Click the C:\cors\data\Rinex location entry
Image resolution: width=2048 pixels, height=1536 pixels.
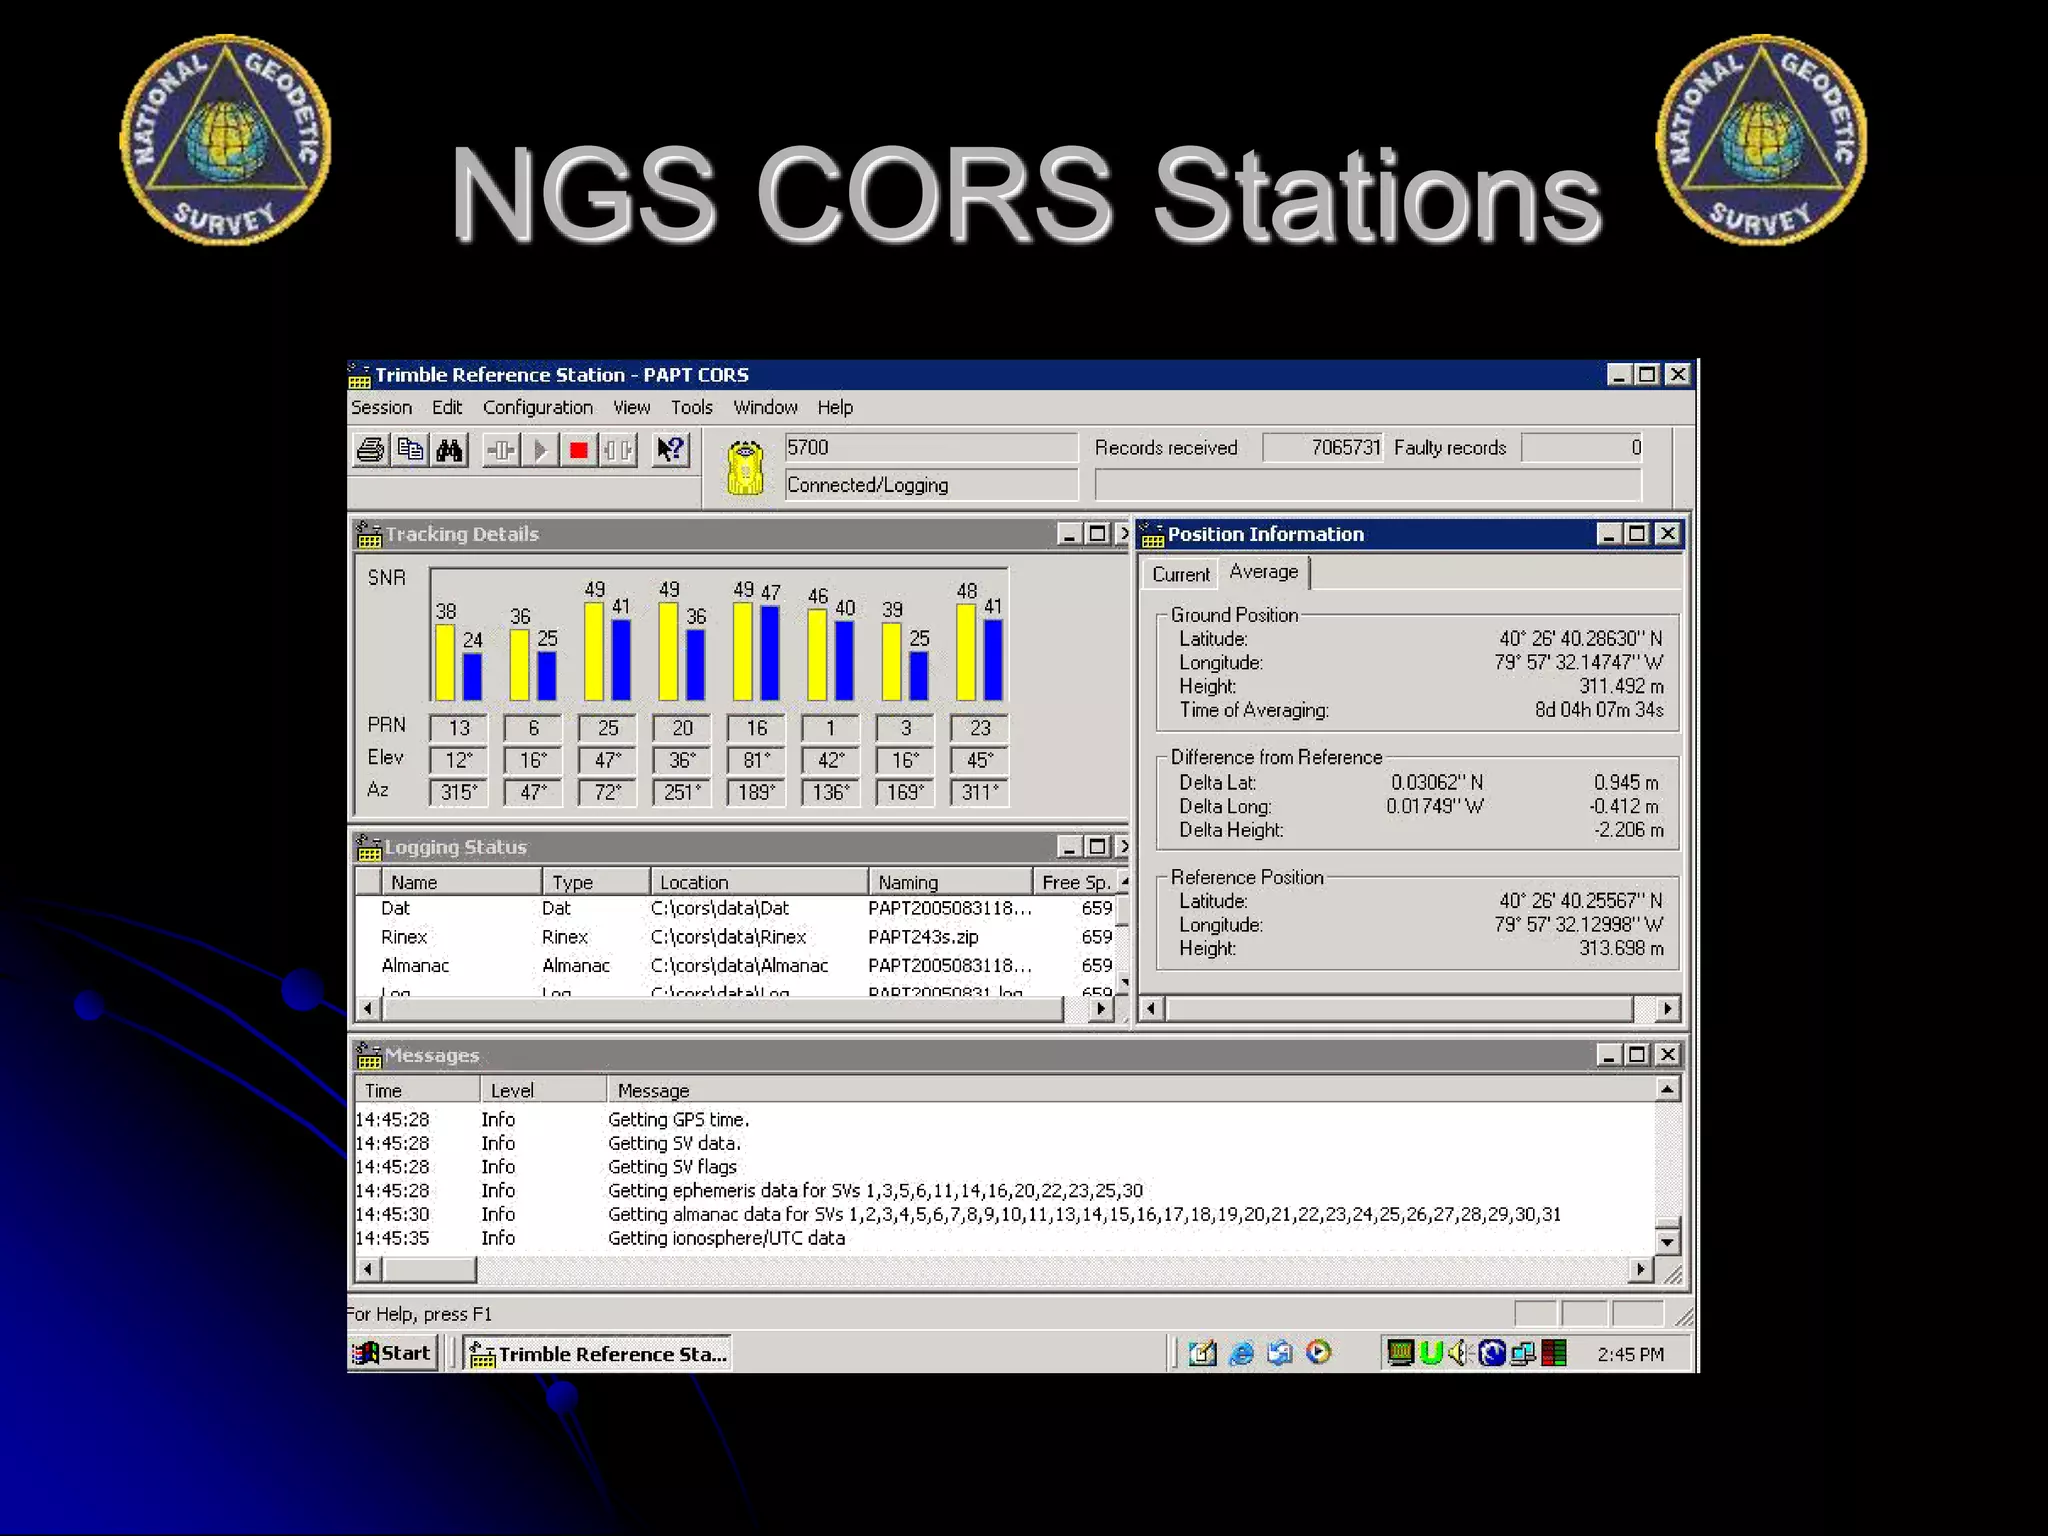(728, 937)
